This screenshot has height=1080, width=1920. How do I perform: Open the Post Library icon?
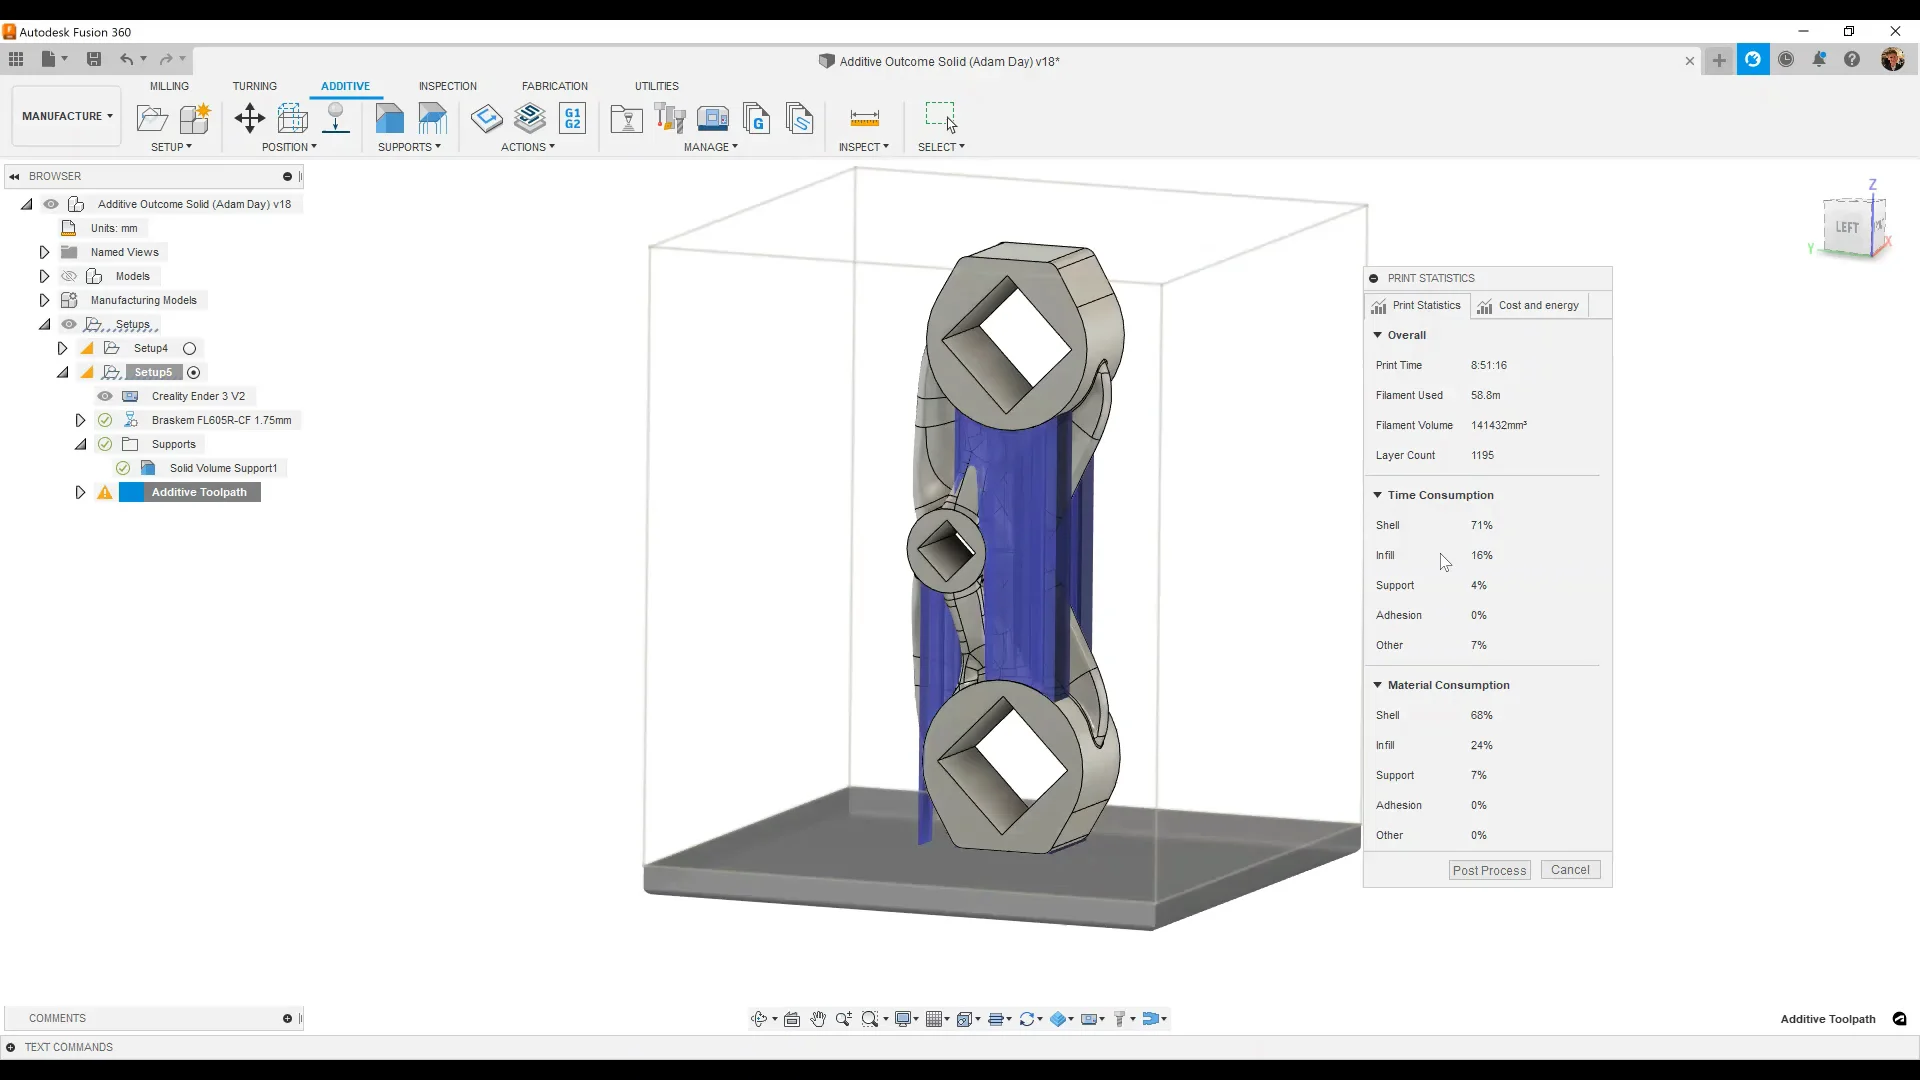(x=757, y=119)
